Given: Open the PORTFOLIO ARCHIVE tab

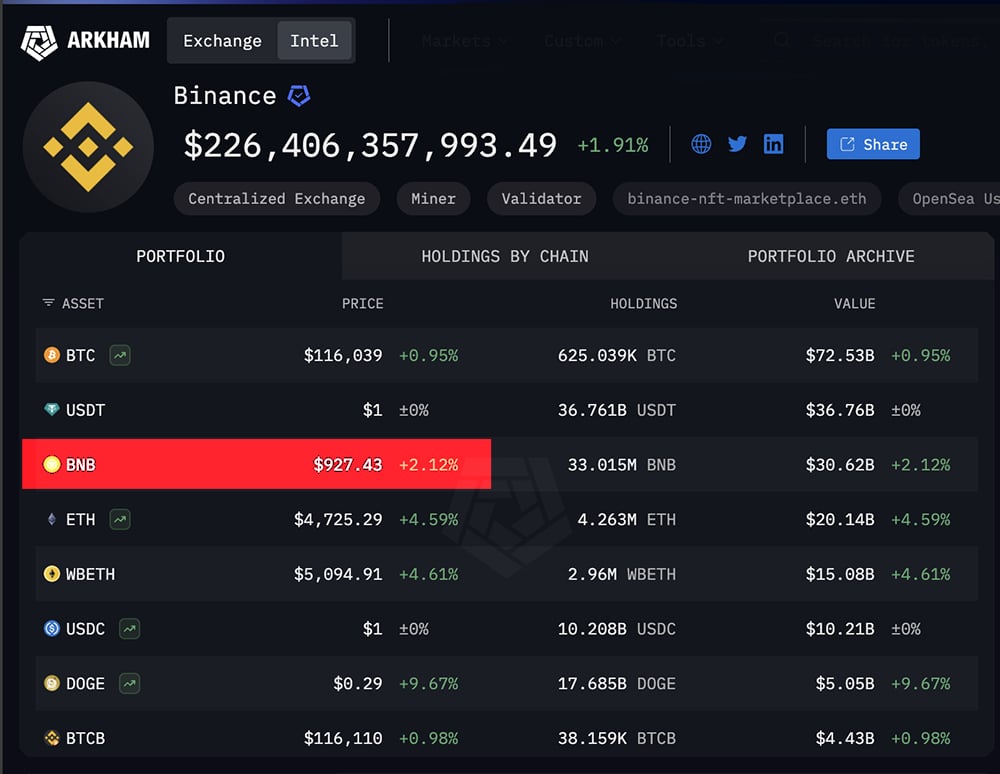Looking at the screenshot, I should [831, 256].
